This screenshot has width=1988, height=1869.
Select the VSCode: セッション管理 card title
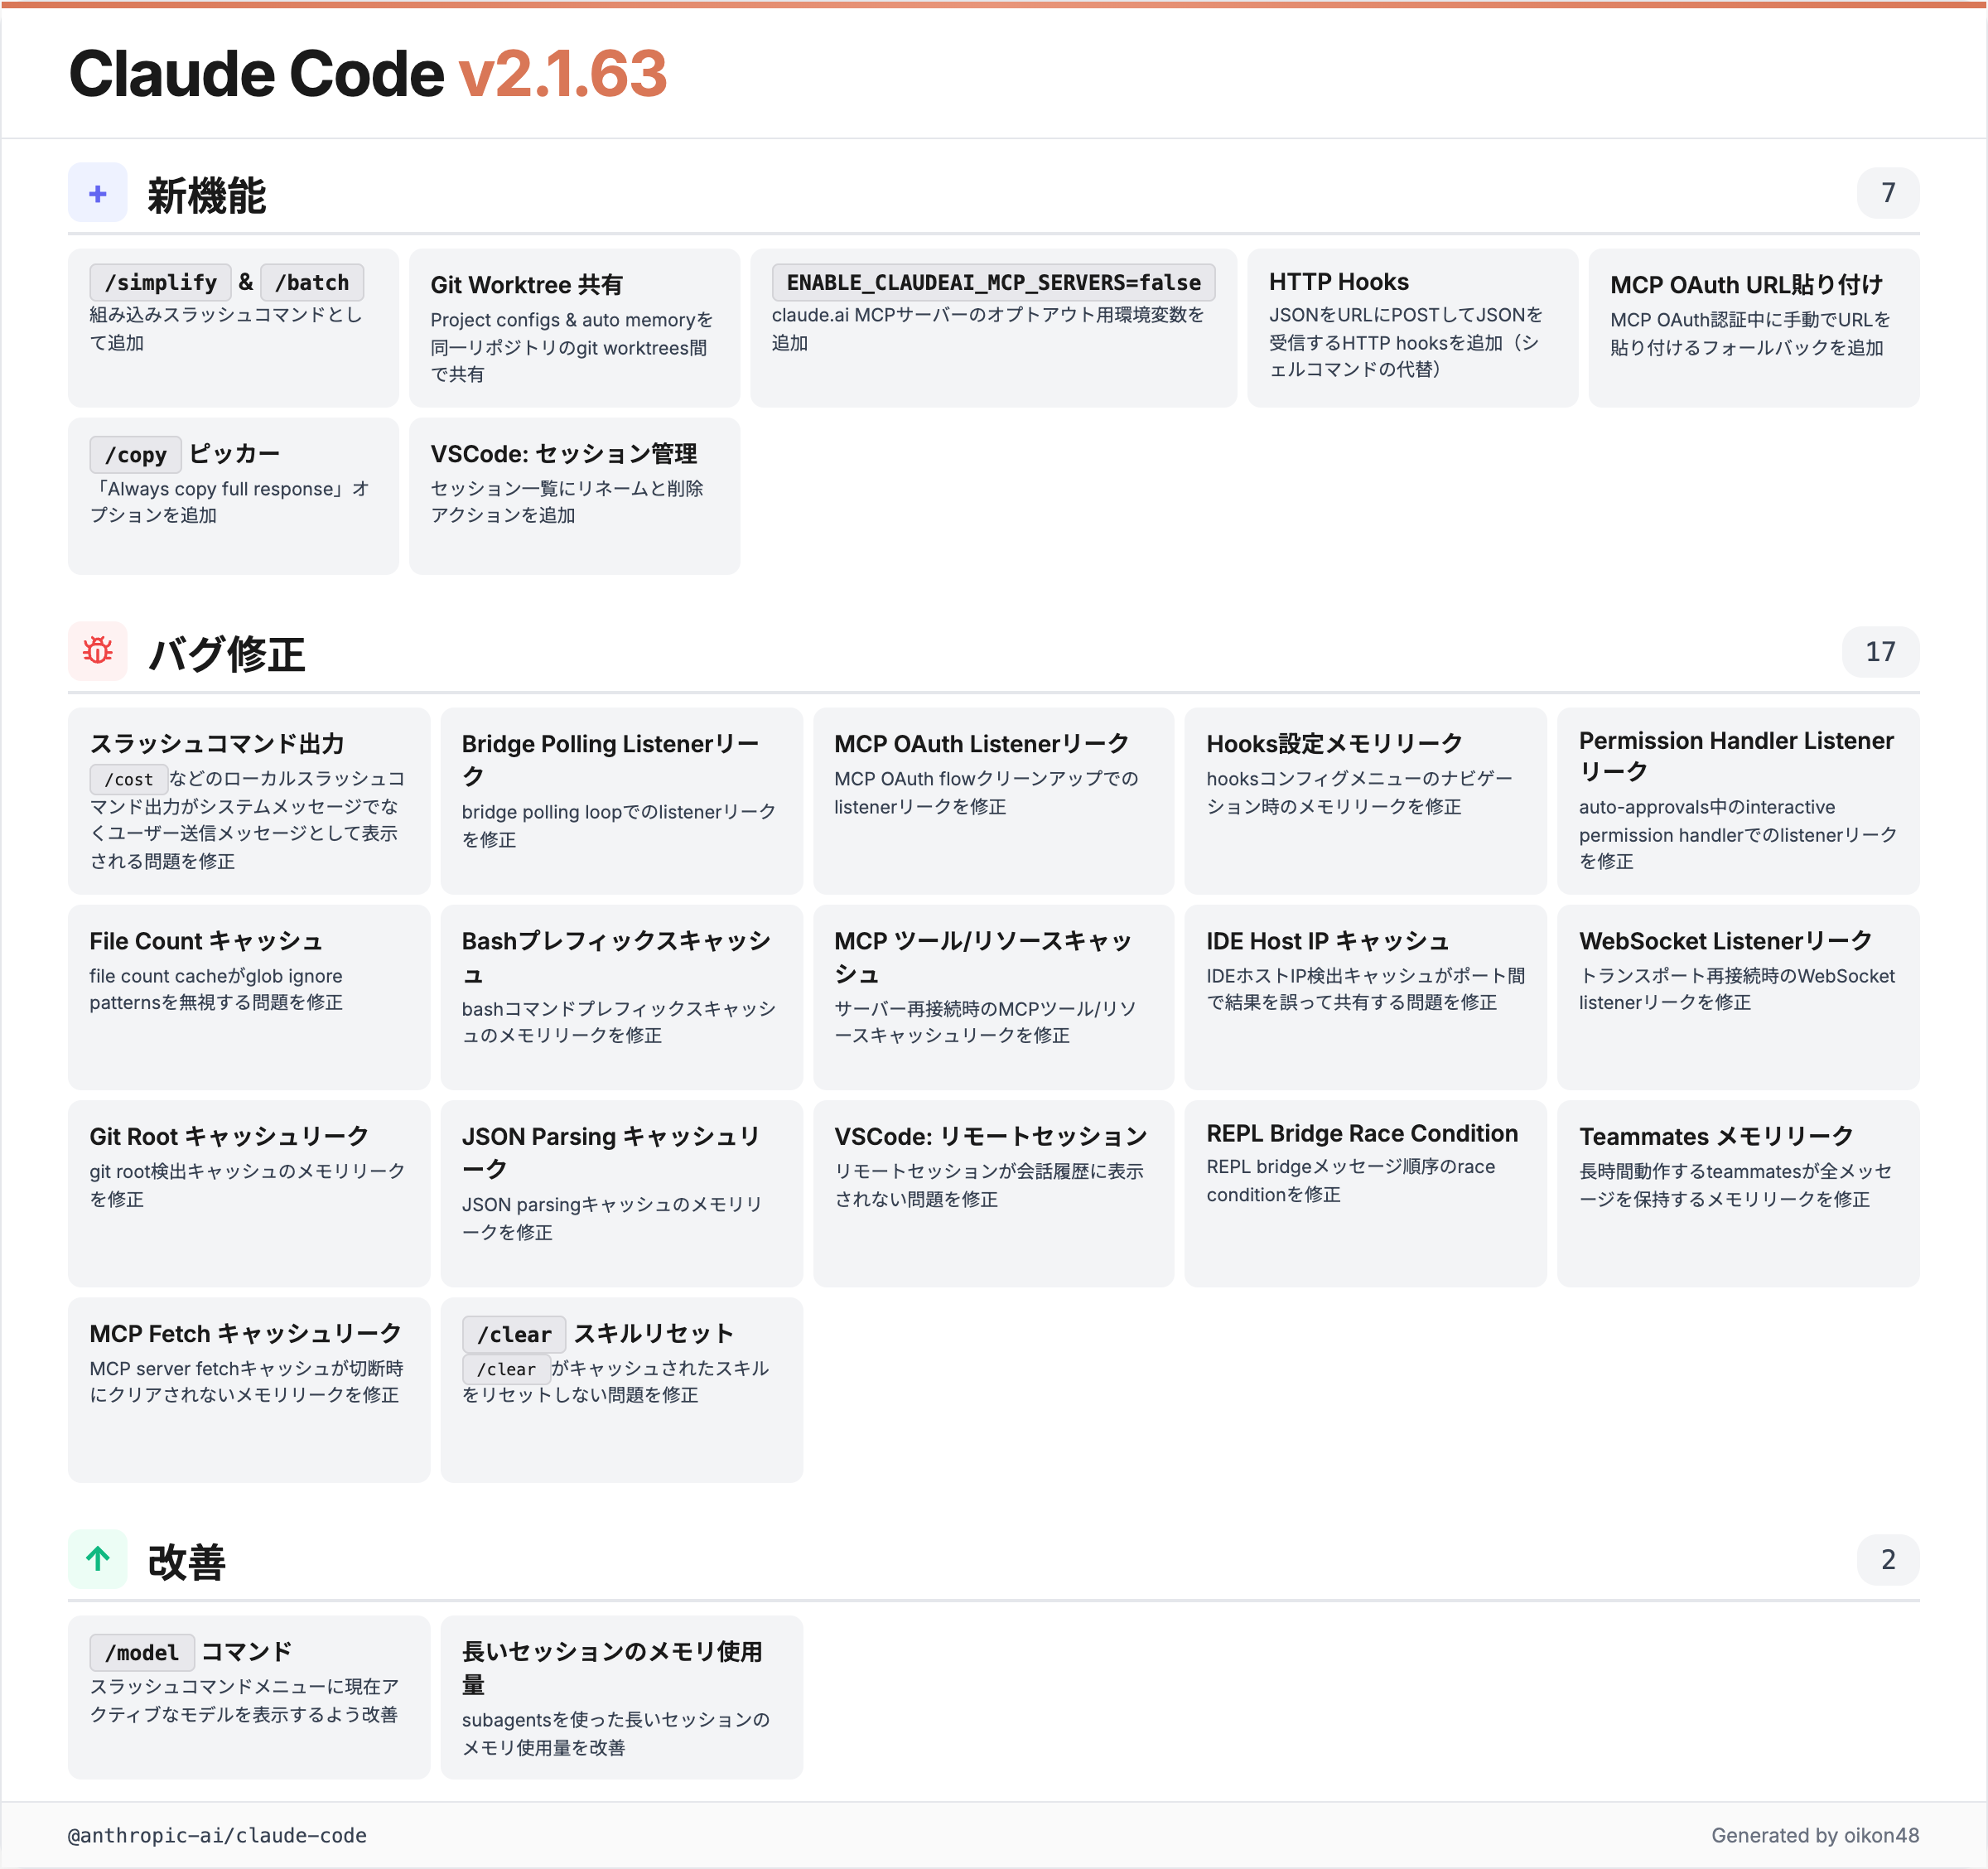point(564,454)
